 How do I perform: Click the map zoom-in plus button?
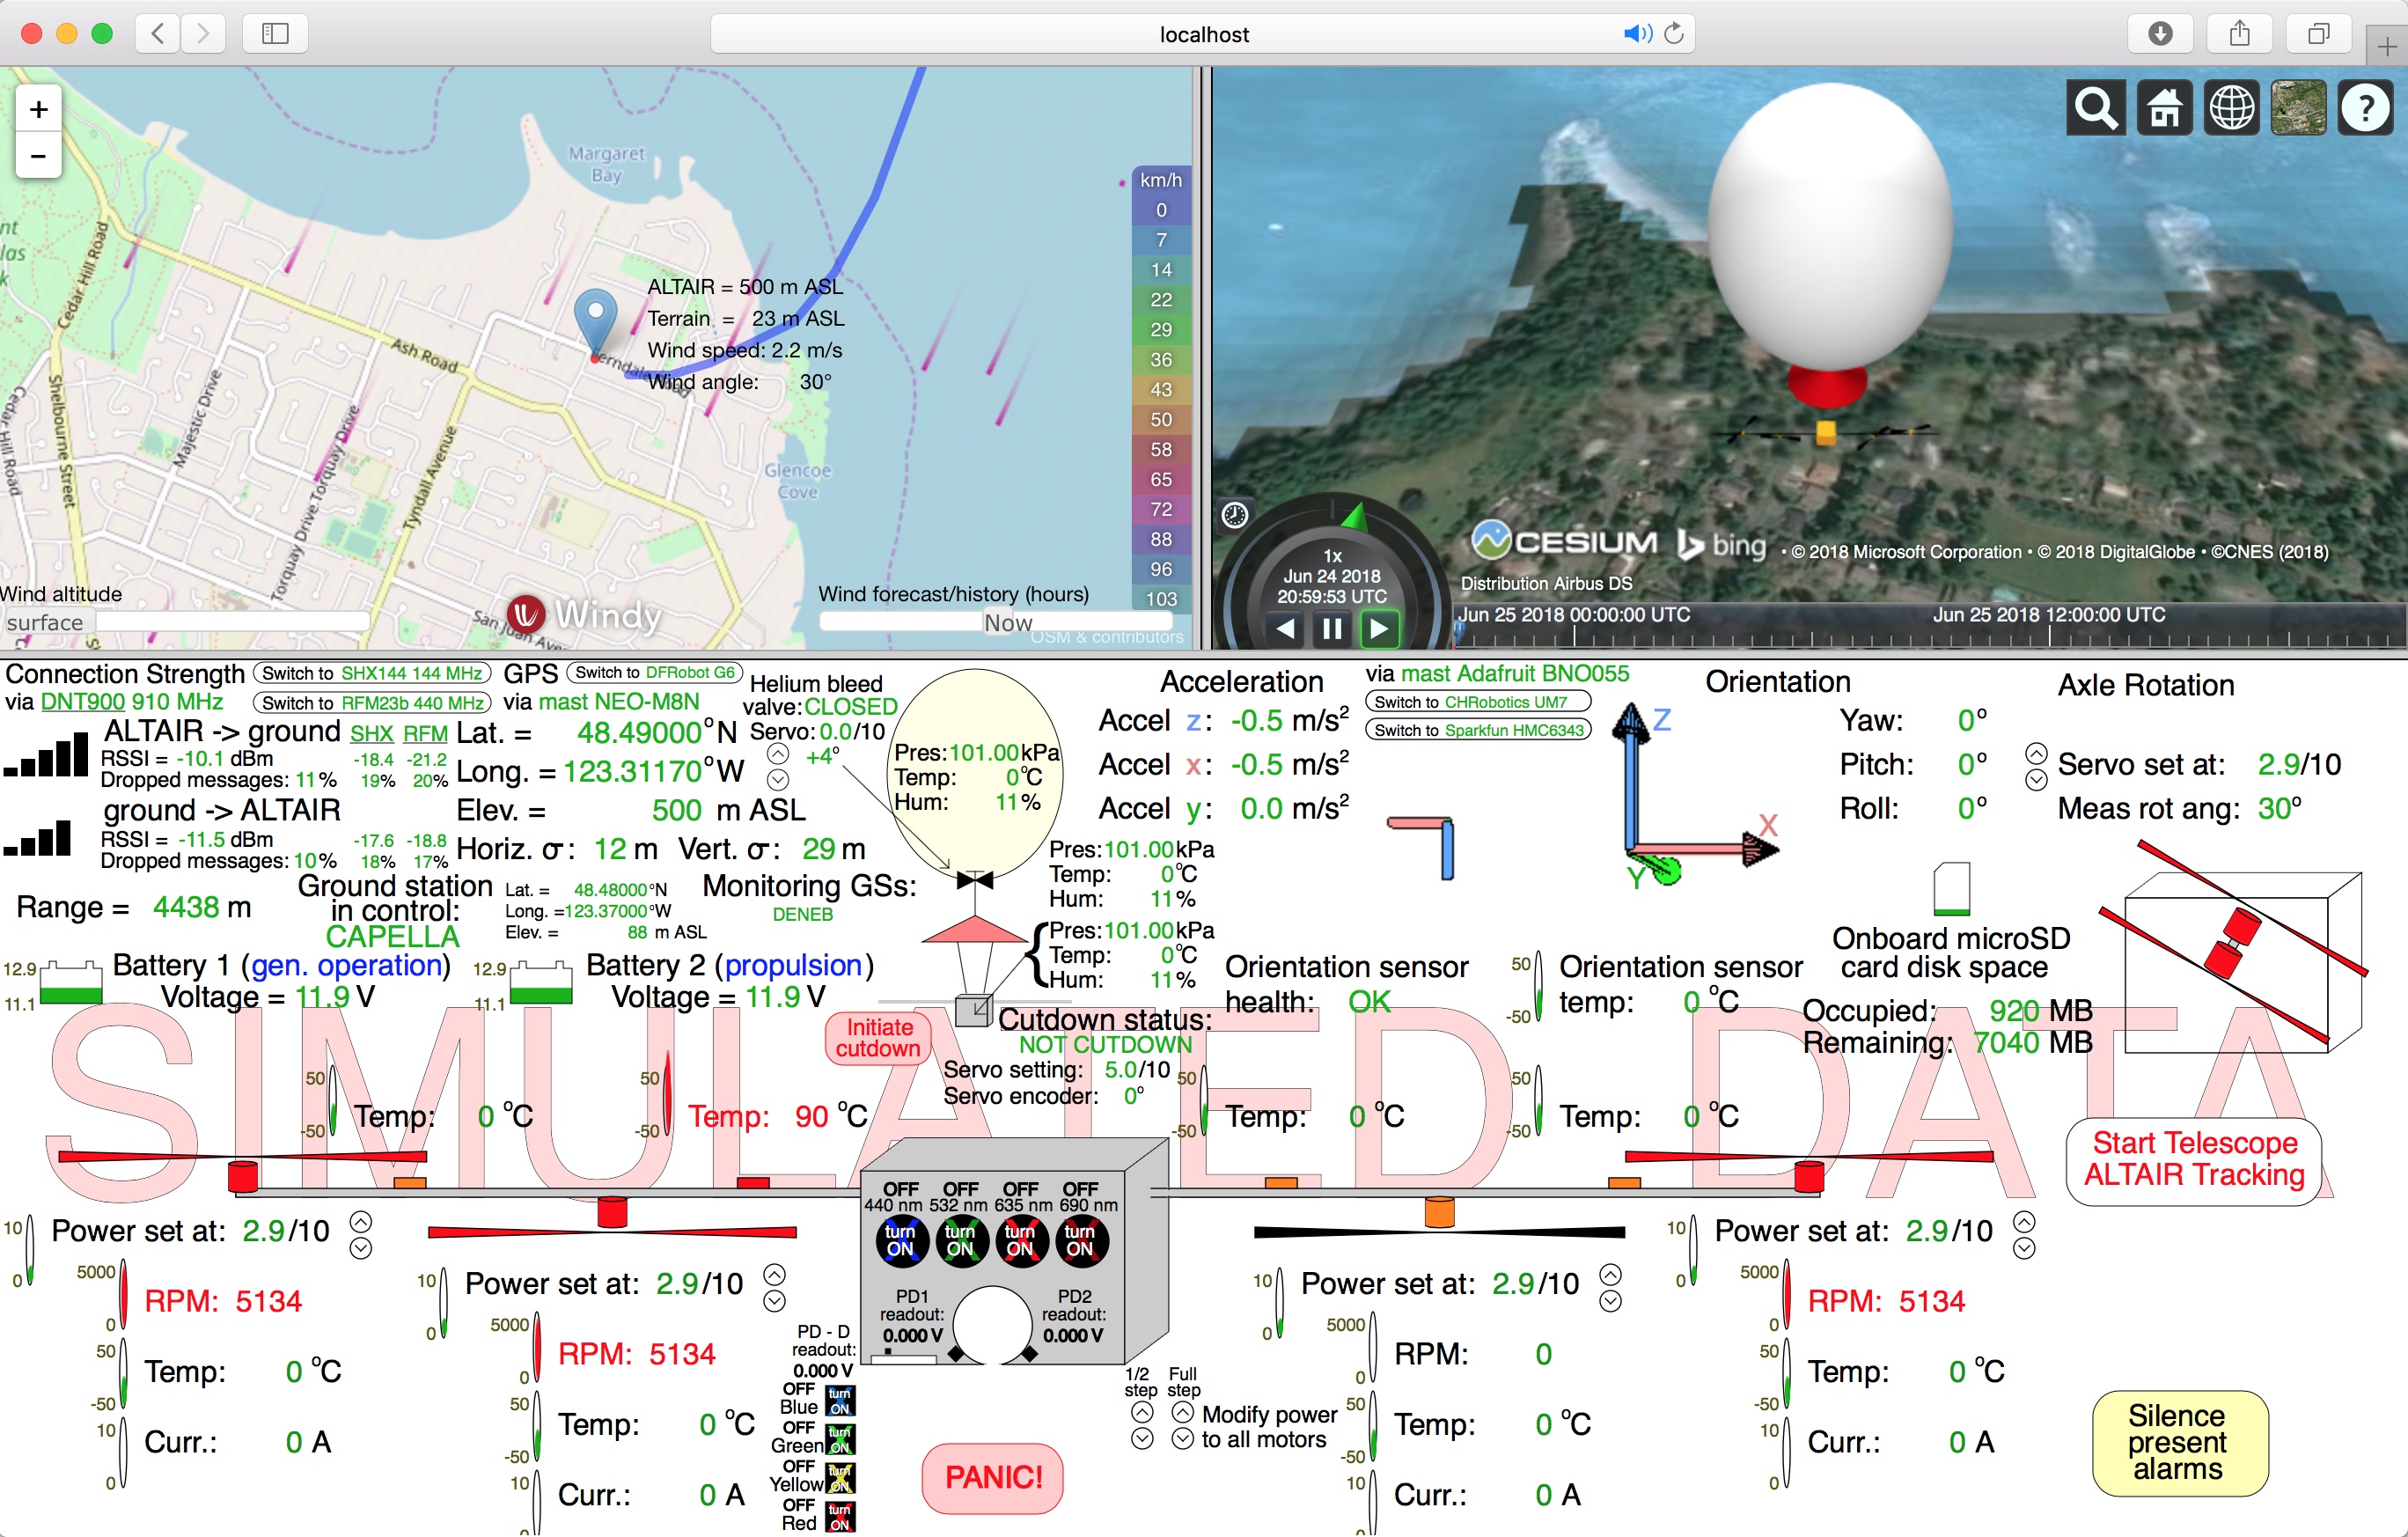[x=39, y=109]
